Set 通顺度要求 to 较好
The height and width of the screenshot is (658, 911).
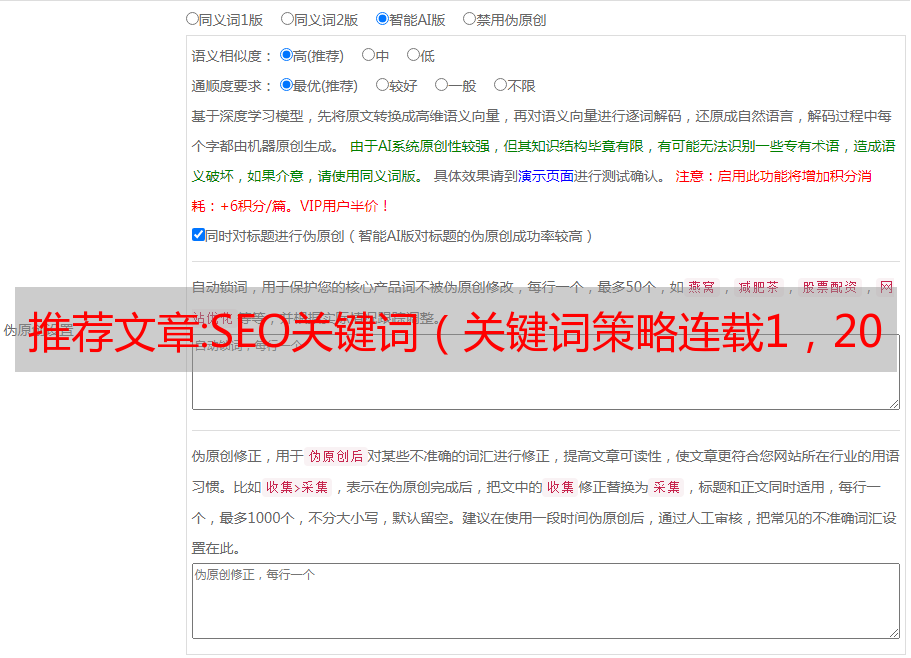[382, 85]
